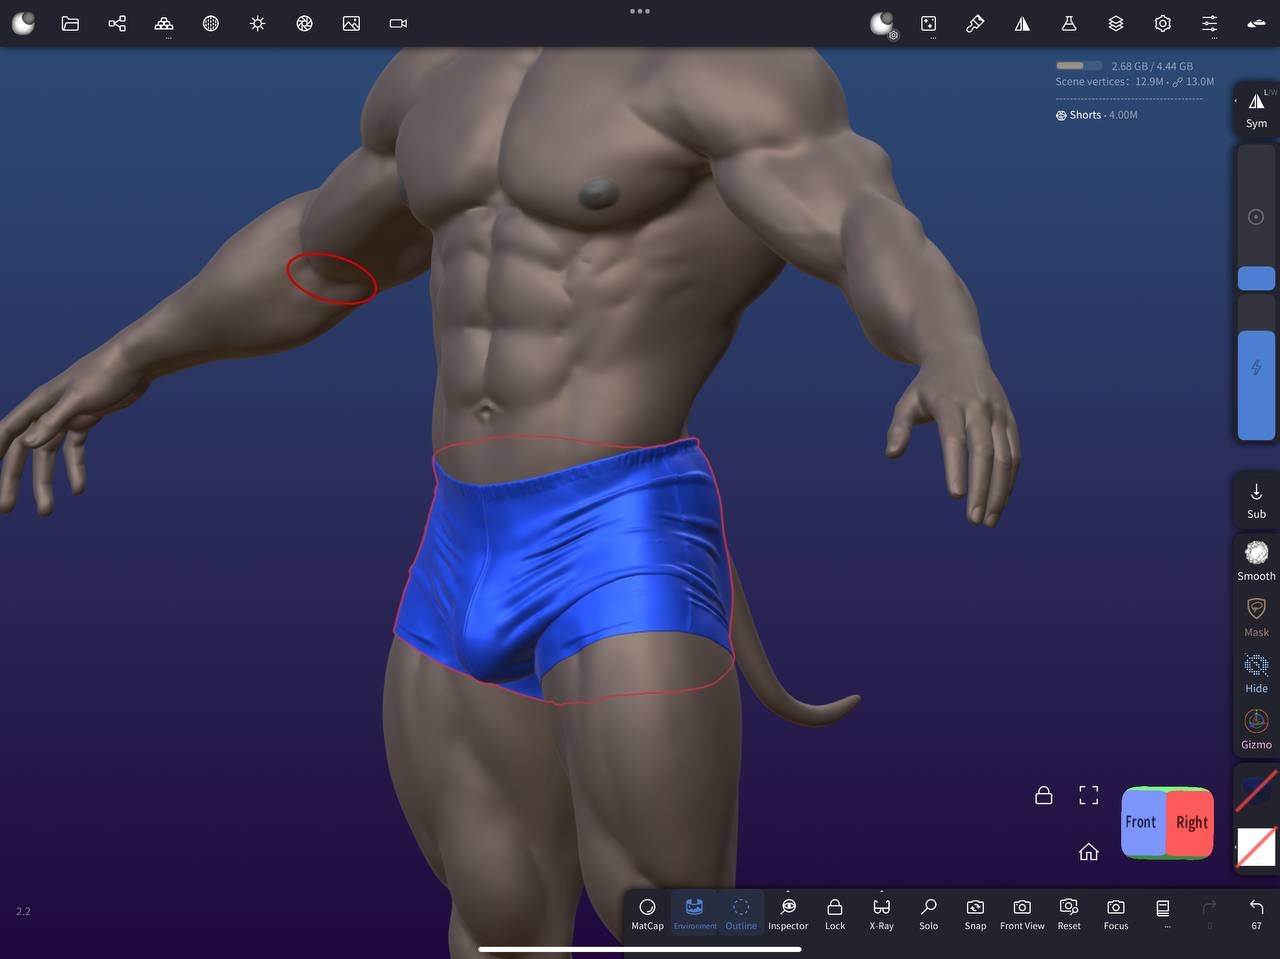Expand more options in the bottom toolbar
The width and height of the screenshot is (1280, 959).
point(1163,912)
